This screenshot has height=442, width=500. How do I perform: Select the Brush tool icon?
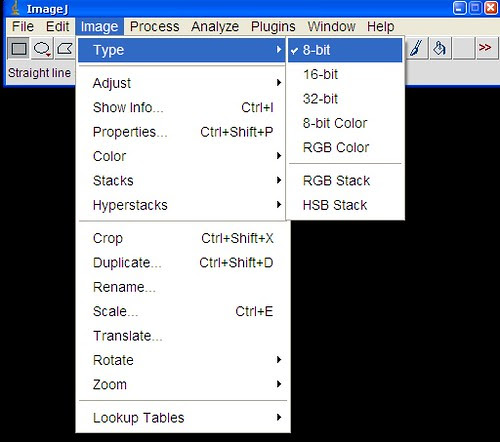416,49
